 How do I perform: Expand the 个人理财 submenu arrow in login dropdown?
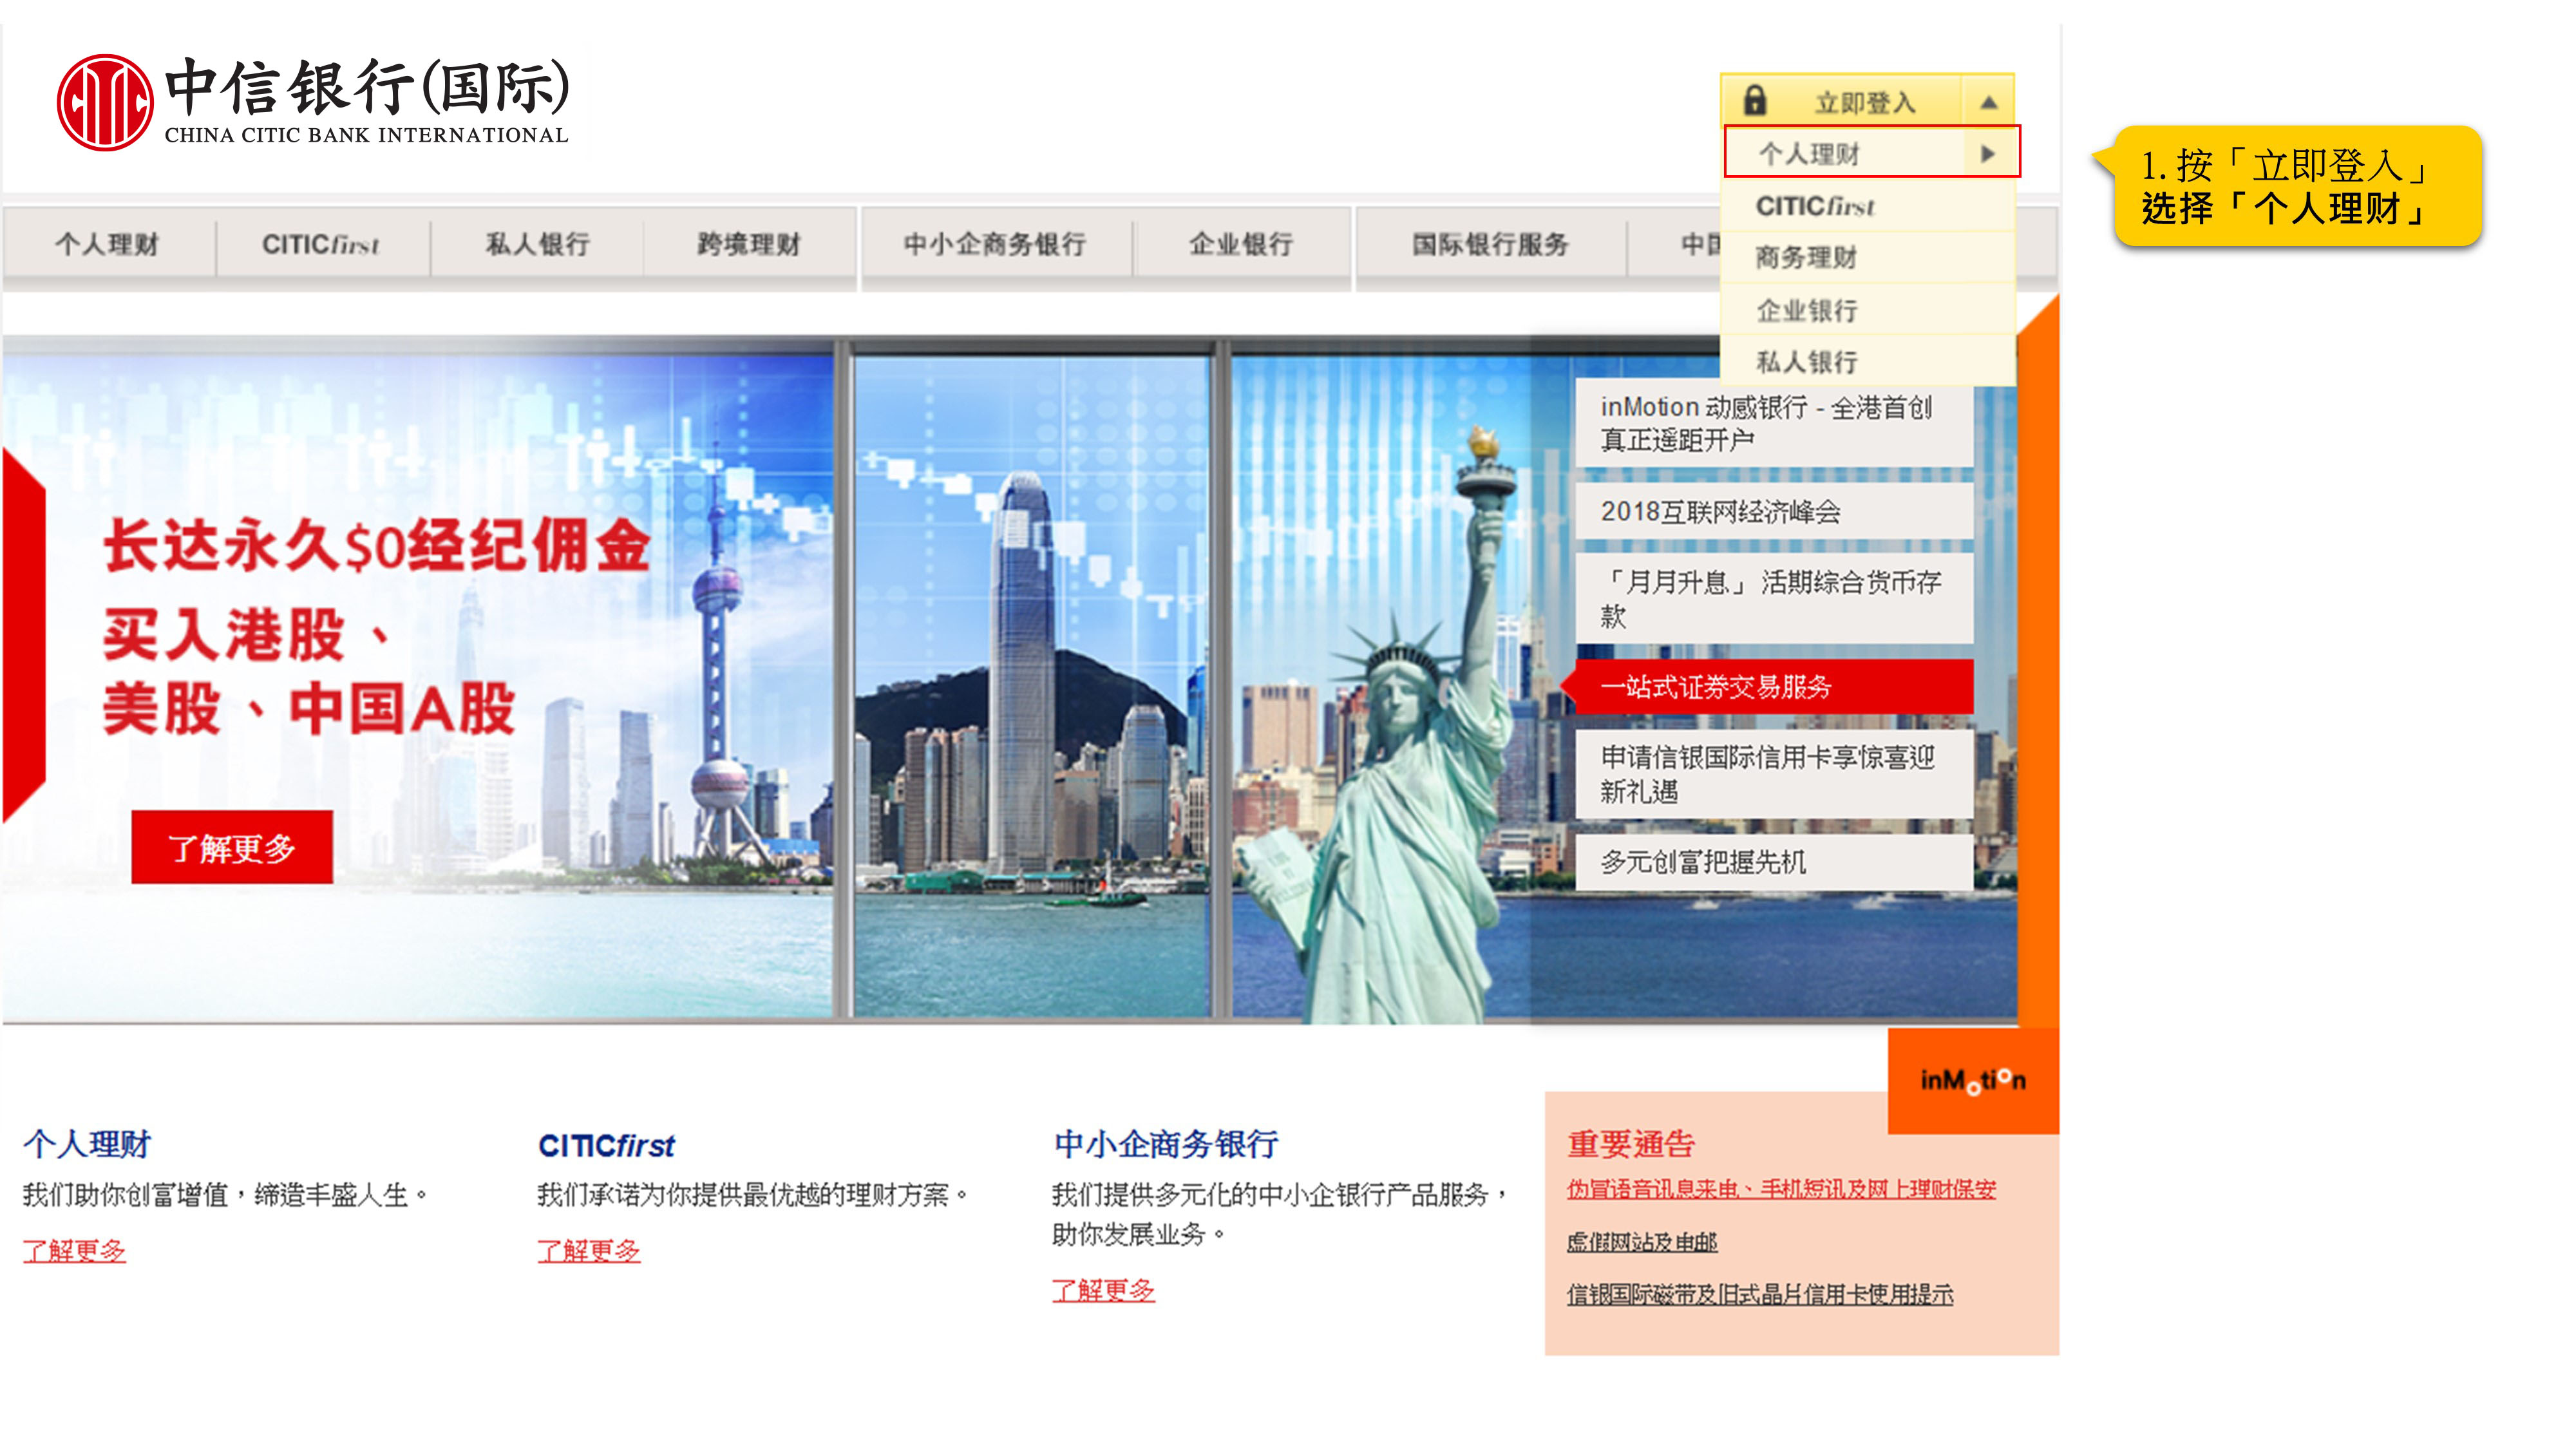click(1987, 153)
